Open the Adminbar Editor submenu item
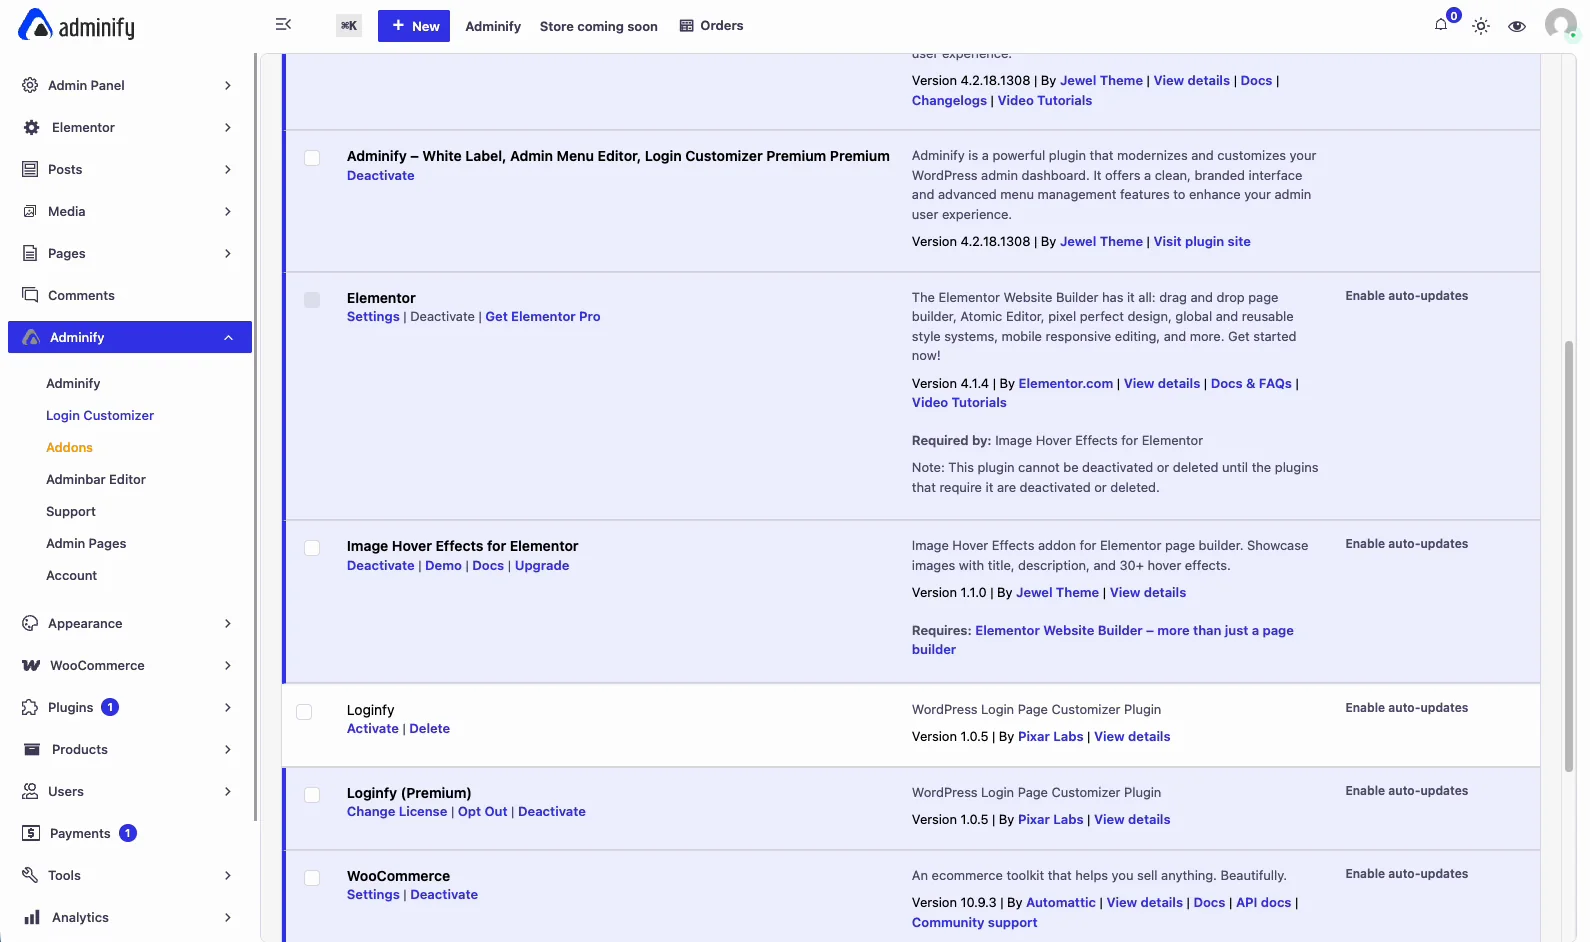The height and width of the screenshot is (942, 1590). coord(96,479)
